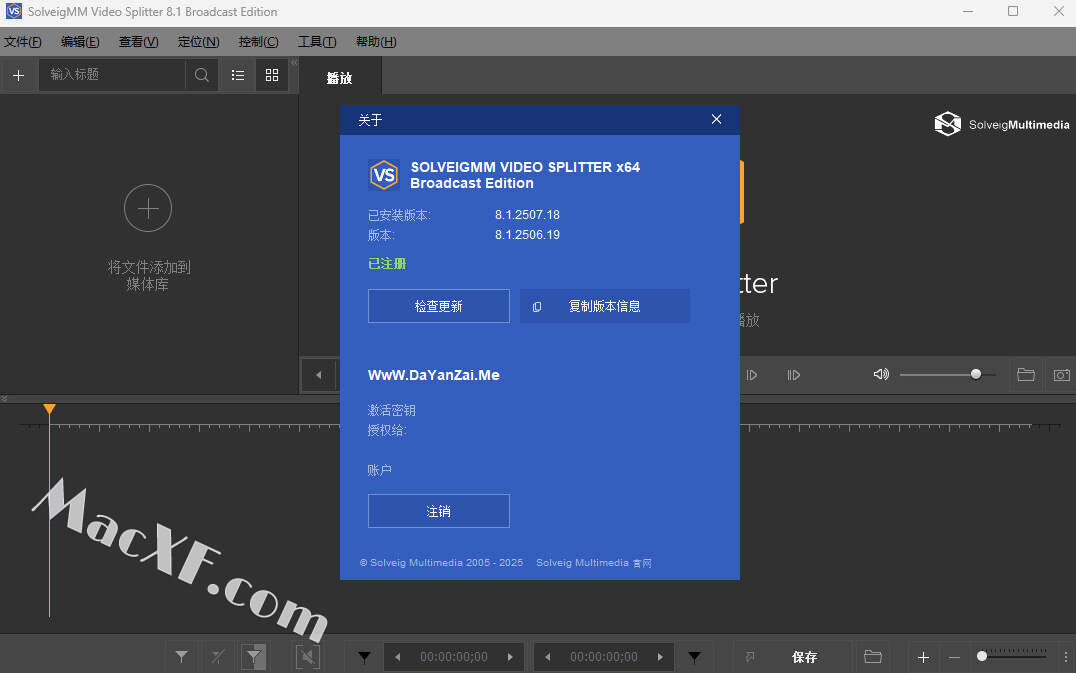The width and height of the screenshot is (1076, 673).
Task: Click the installed version 8.1.2507.18
Action: [527, 215]
